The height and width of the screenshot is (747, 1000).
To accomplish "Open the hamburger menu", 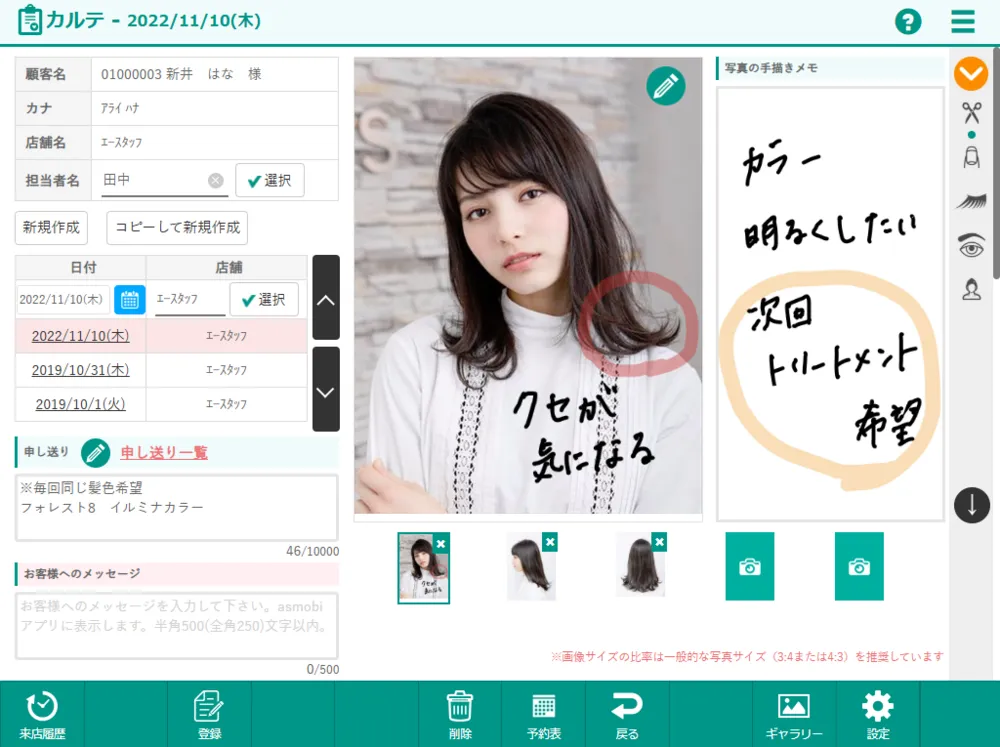I will point(963,22).
